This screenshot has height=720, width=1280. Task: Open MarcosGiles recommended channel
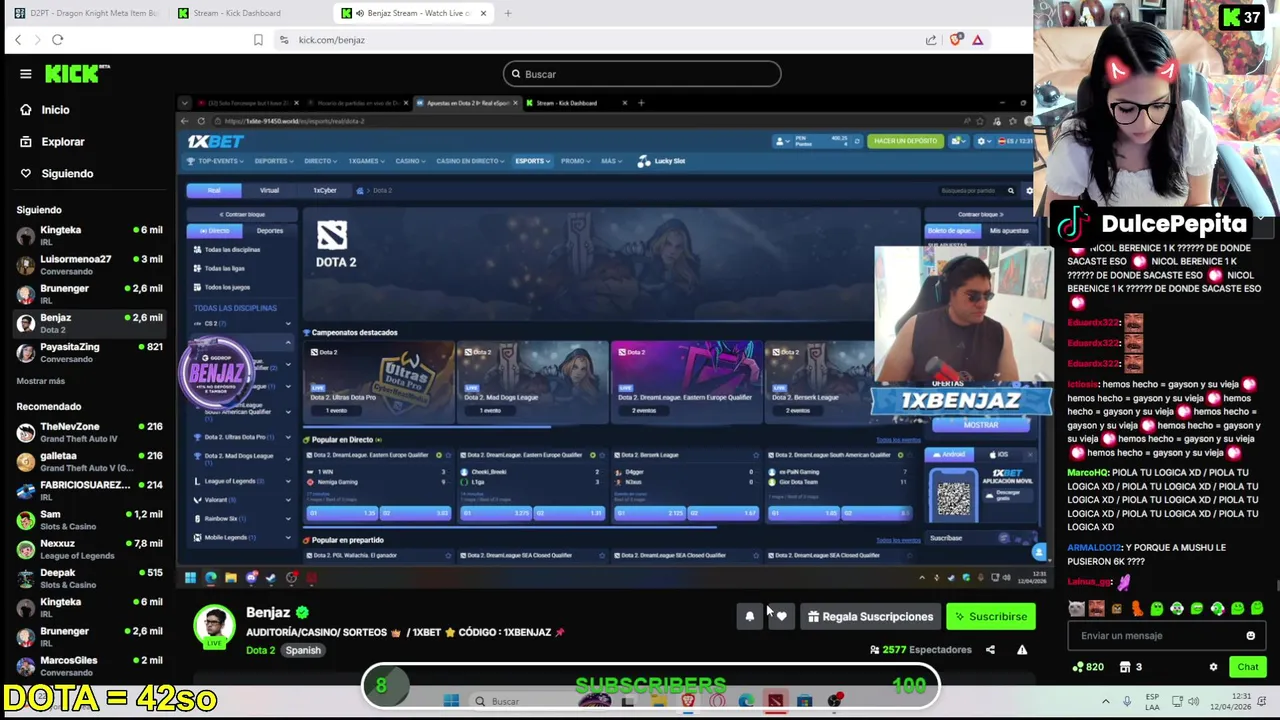coord(90,666)
